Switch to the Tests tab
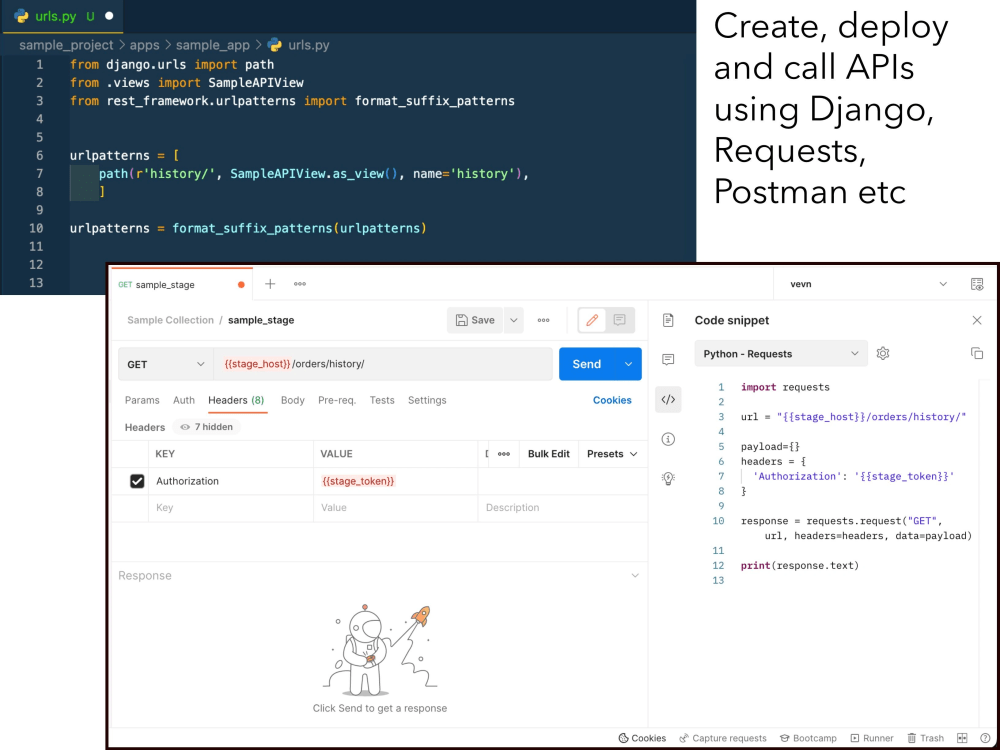The image size is (1000, 750). (x=382, y=400)
